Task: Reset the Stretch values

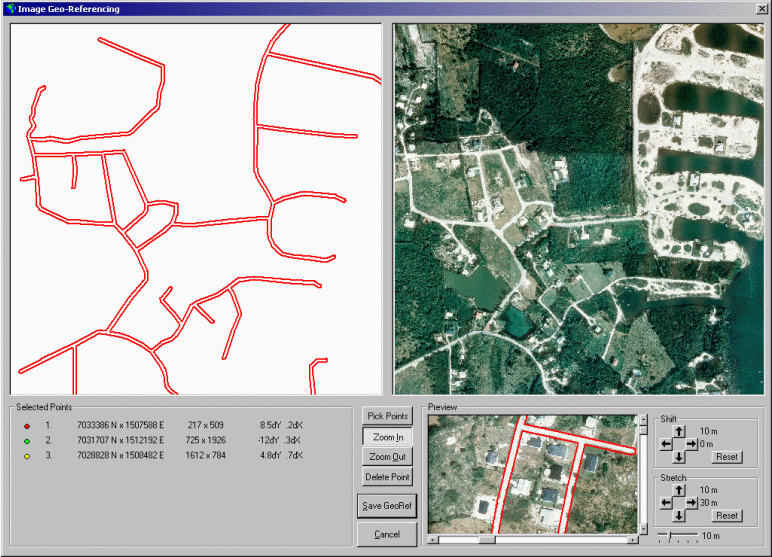Action: coord(726,516)
